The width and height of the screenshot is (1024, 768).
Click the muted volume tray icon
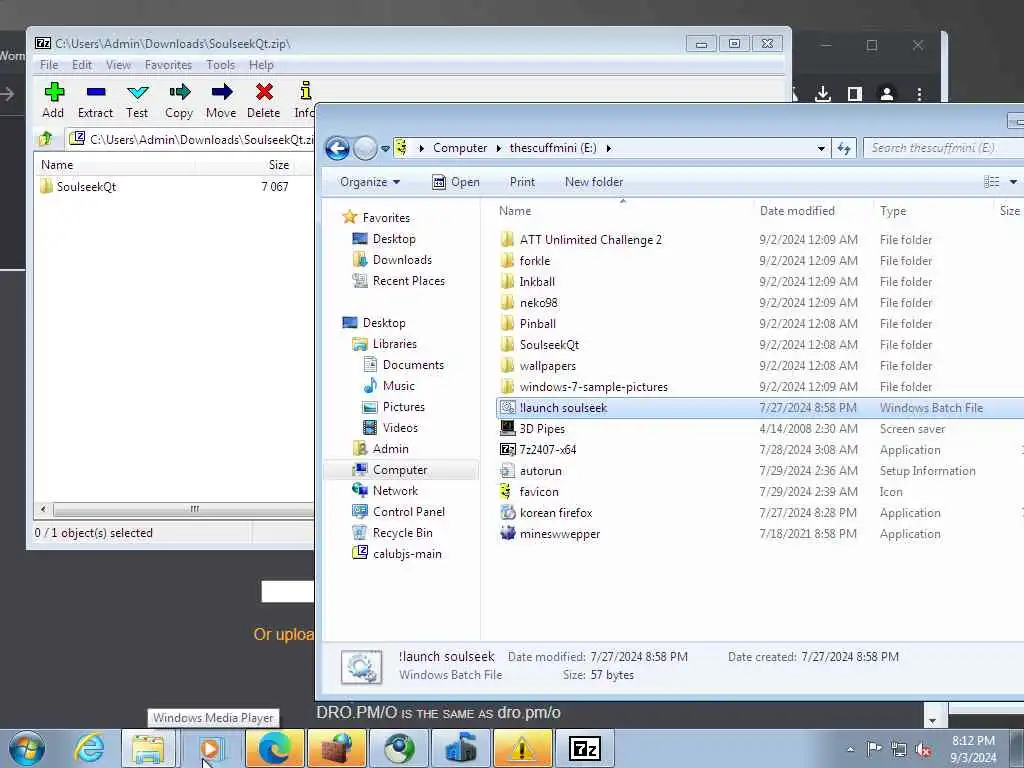[923, 749]
